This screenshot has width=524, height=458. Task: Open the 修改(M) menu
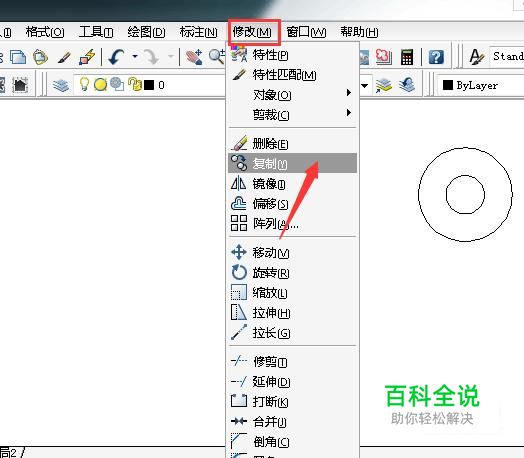click(253, 32)
